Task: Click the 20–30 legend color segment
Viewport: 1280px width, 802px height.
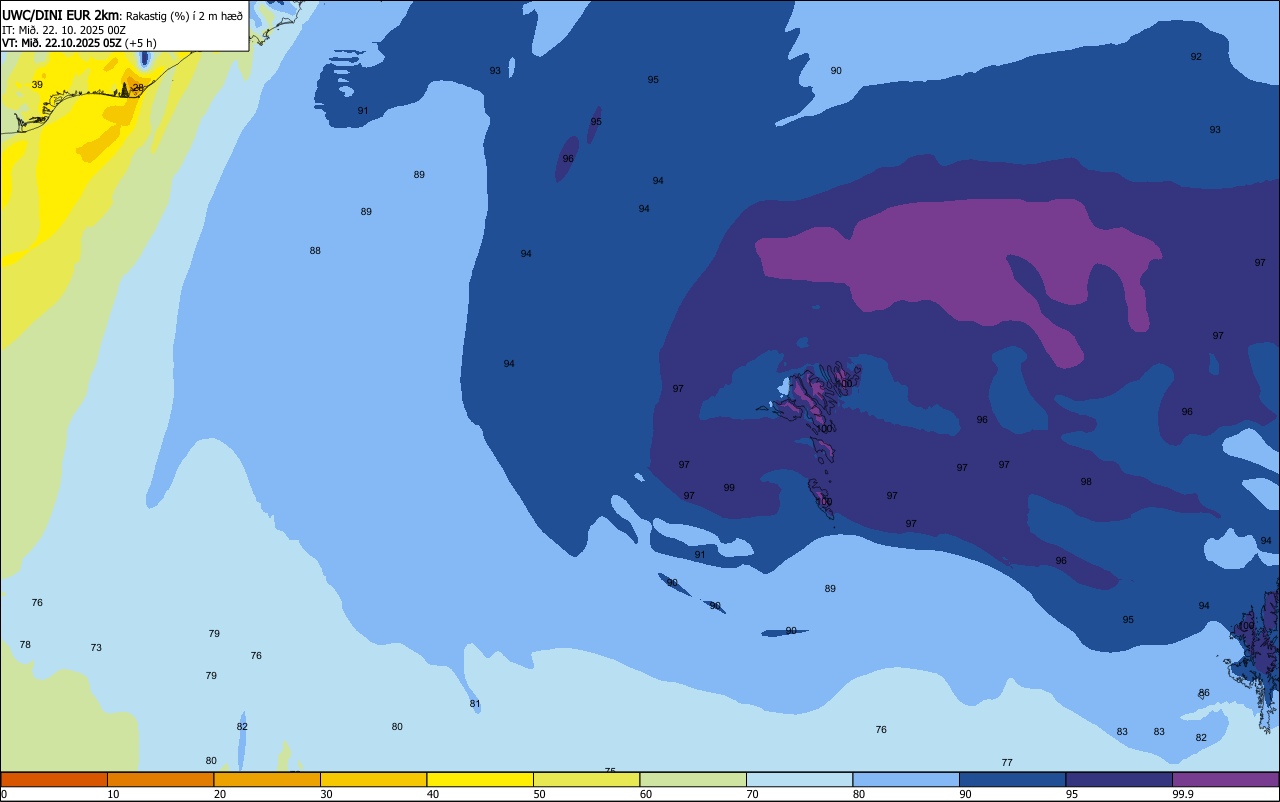Action: click(267, 779)
